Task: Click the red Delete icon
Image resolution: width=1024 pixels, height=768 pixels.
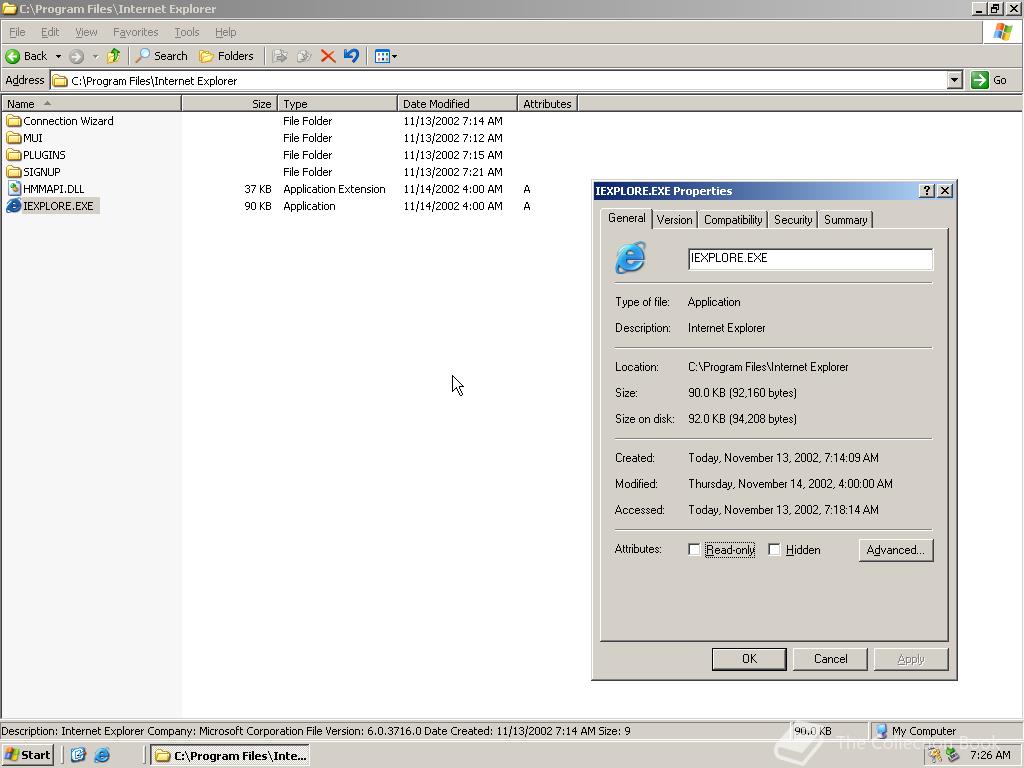Action: (x=328, y=56)
